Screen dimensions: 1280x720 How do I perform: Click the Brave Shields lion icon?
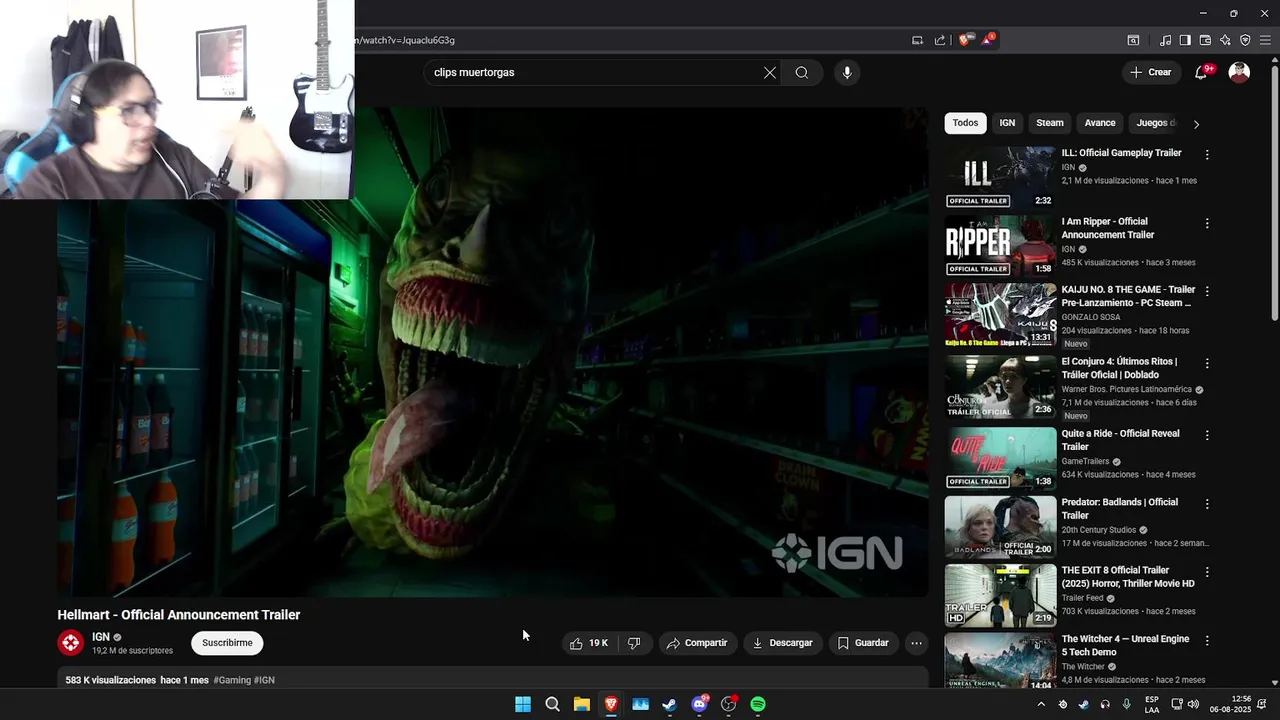click(x=964, y=40)
